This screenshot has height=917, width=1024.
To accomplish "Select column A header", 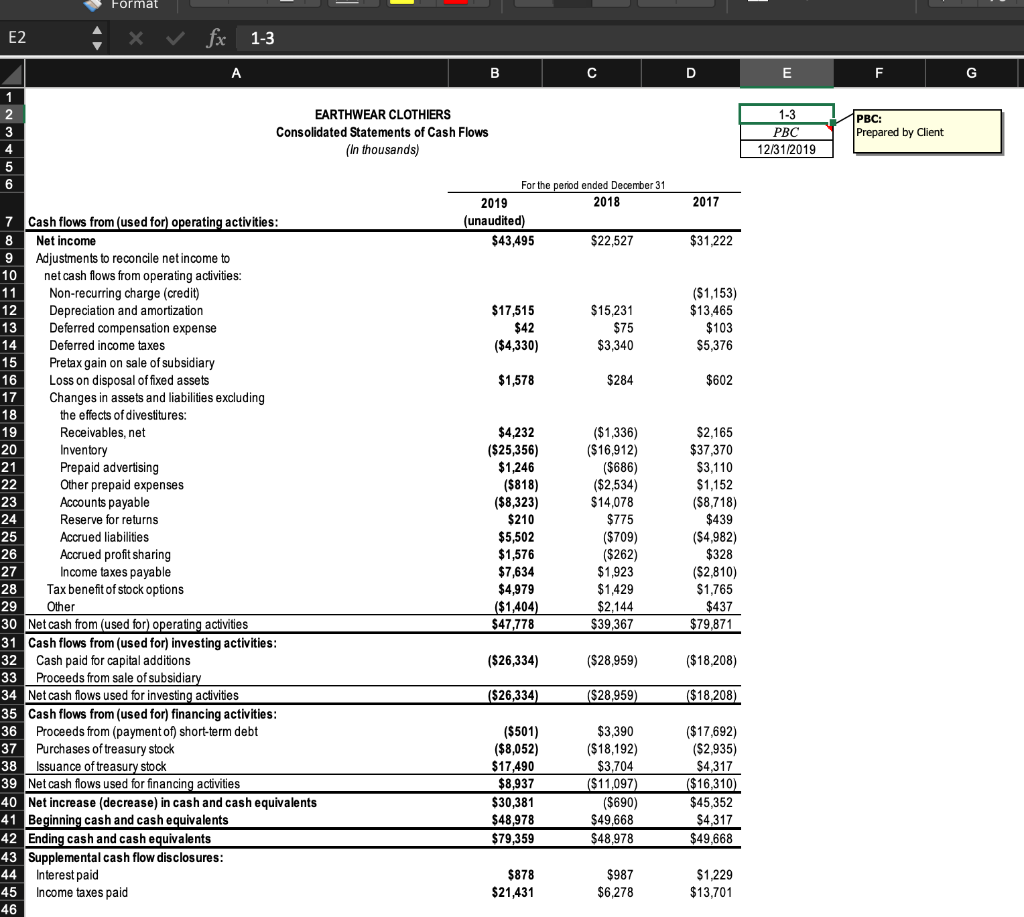I will [236, 73].
